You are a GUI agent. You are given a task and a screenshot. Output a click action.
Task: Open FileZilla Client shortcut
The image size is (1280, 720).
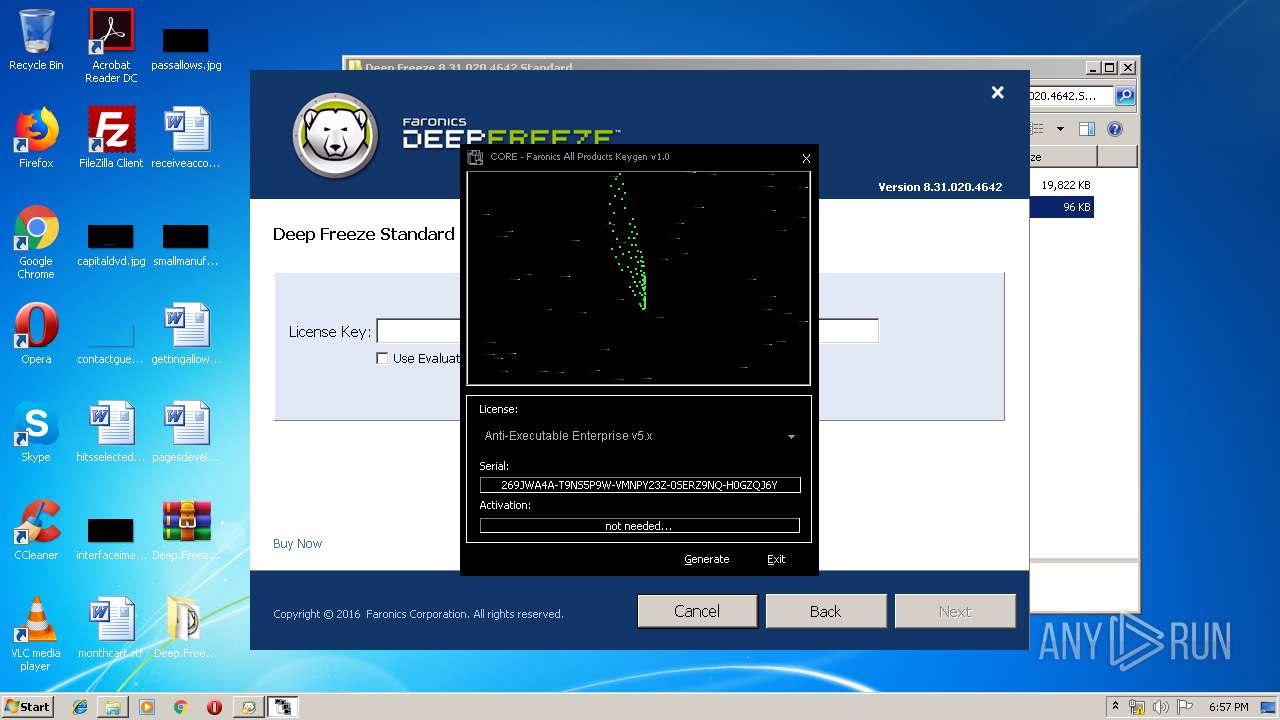[111, 138]
